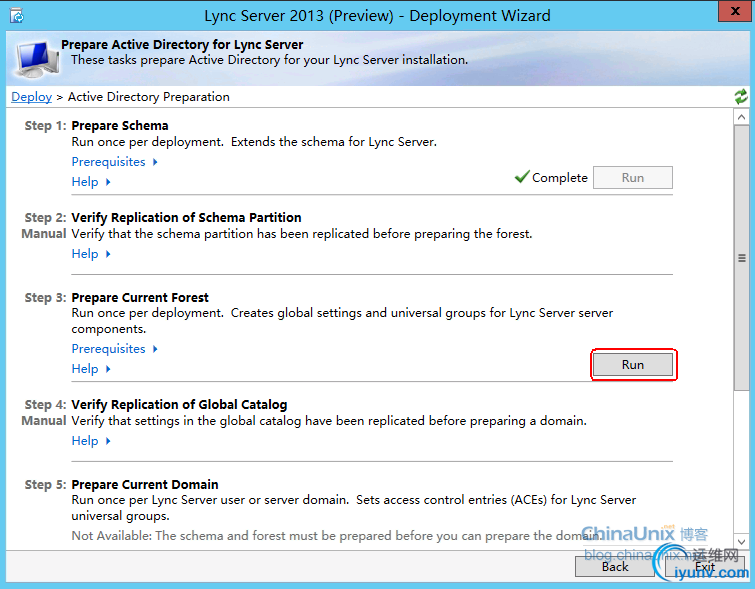Click the 'Complete' status text of Step 1
This screenshot has width=755, height=589.
560,178
